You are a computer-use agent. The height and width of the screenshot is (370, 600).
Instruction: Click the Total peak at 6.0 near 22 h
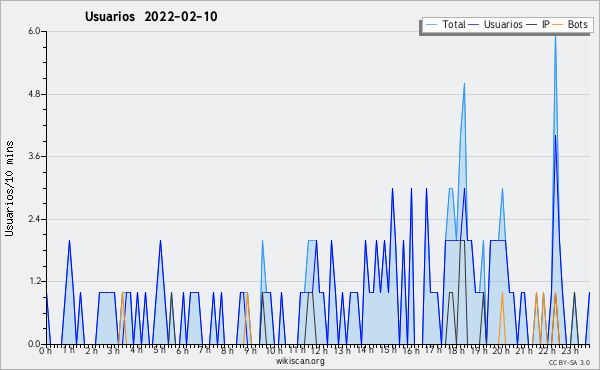[x=555, y=35]
